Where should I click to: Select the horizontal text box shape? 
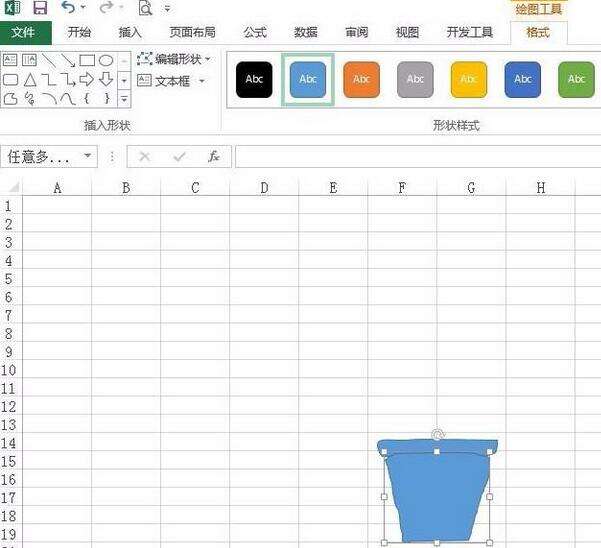point(10,60)
